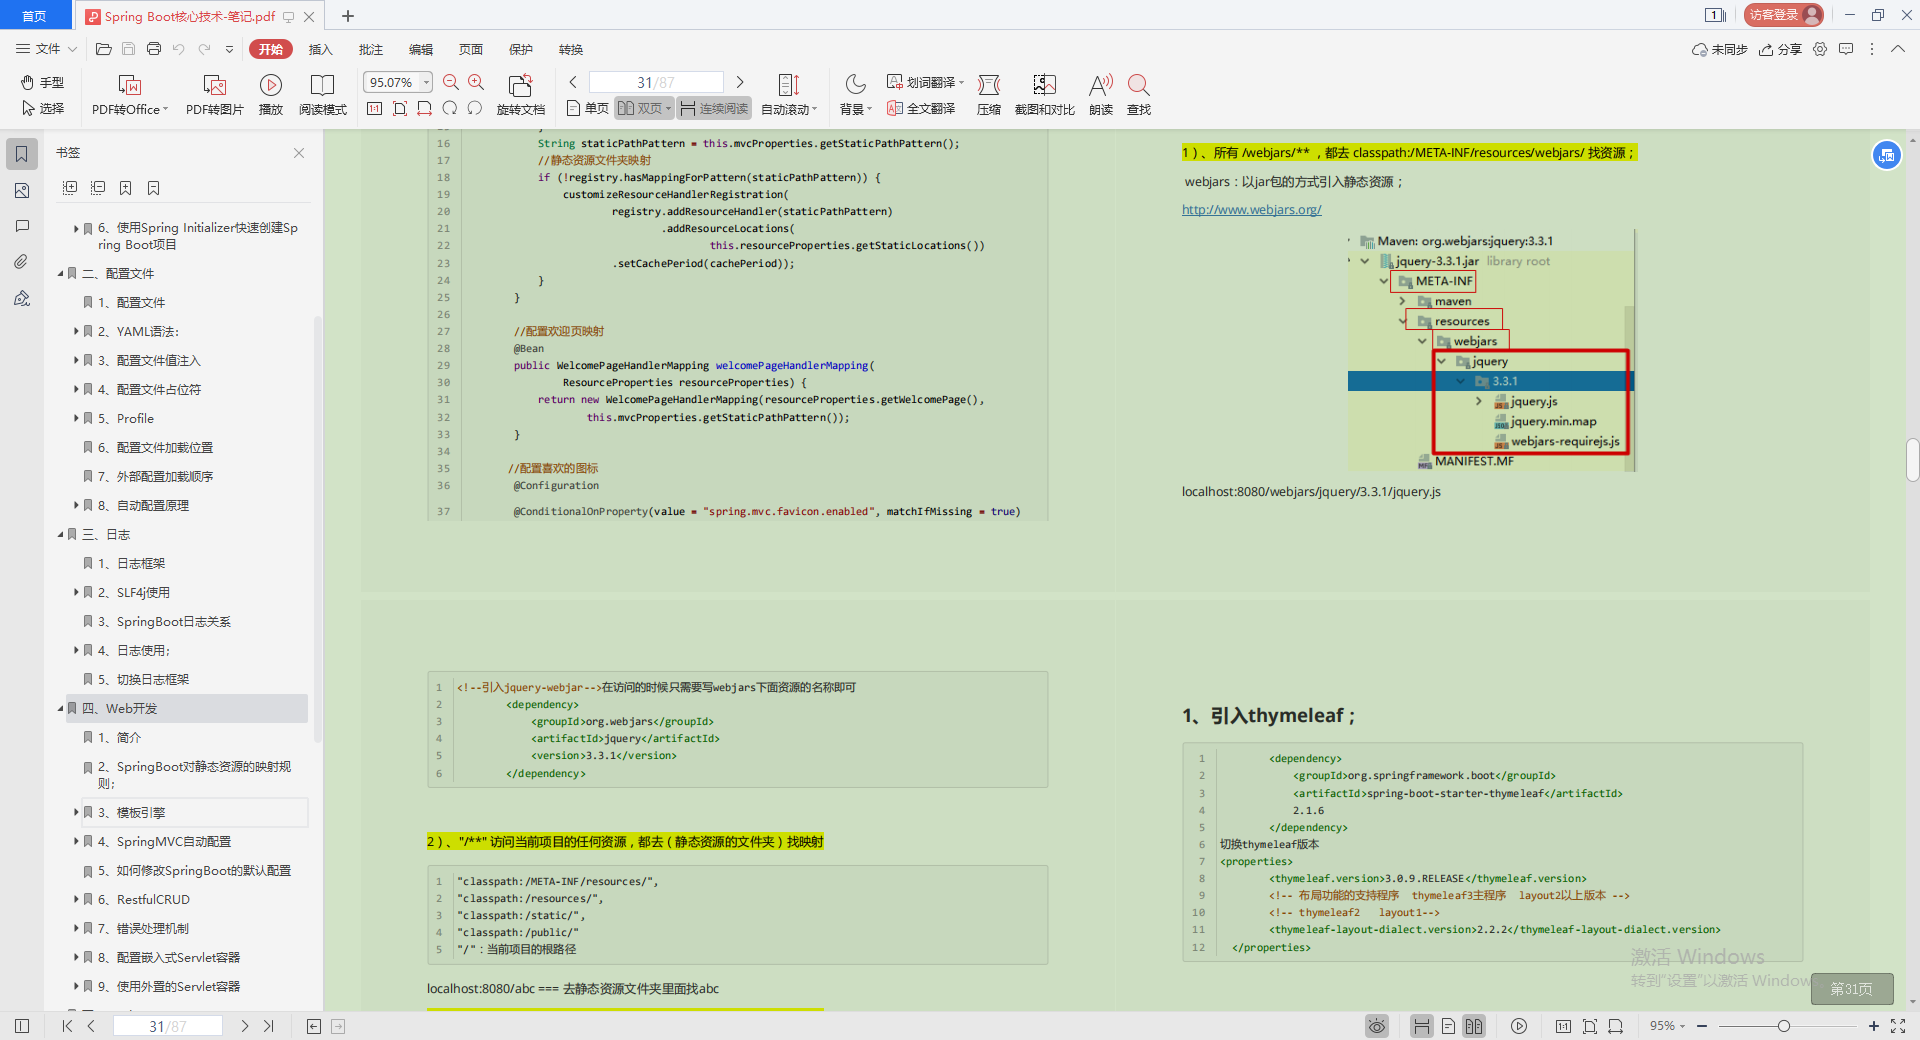Enable single page layout in status bar
This screenshot has width=1920, height=1040.
(x=1448, y=1026)
